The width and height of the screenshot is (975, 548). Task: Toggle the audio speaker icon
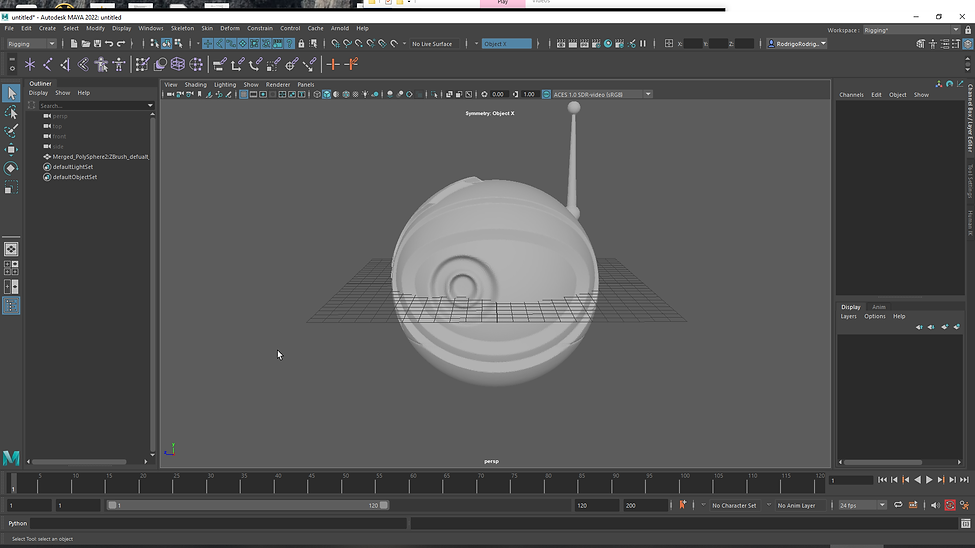click(x=935, y=505)
